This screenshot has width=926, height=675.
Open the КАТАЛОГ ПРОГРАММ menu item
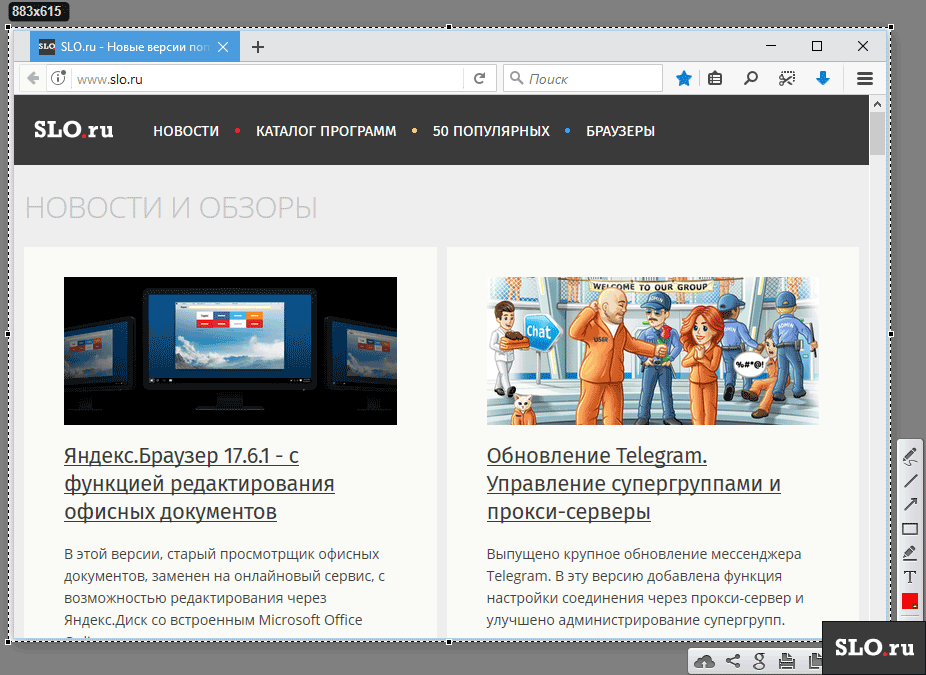click(x=326, y=131)
